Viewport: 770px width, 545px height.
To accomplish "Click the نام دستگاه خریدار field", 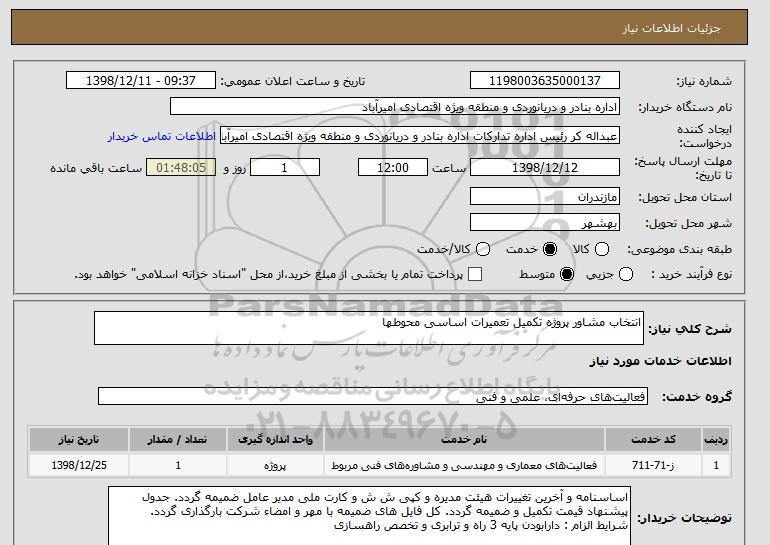I will pos(395,107).
